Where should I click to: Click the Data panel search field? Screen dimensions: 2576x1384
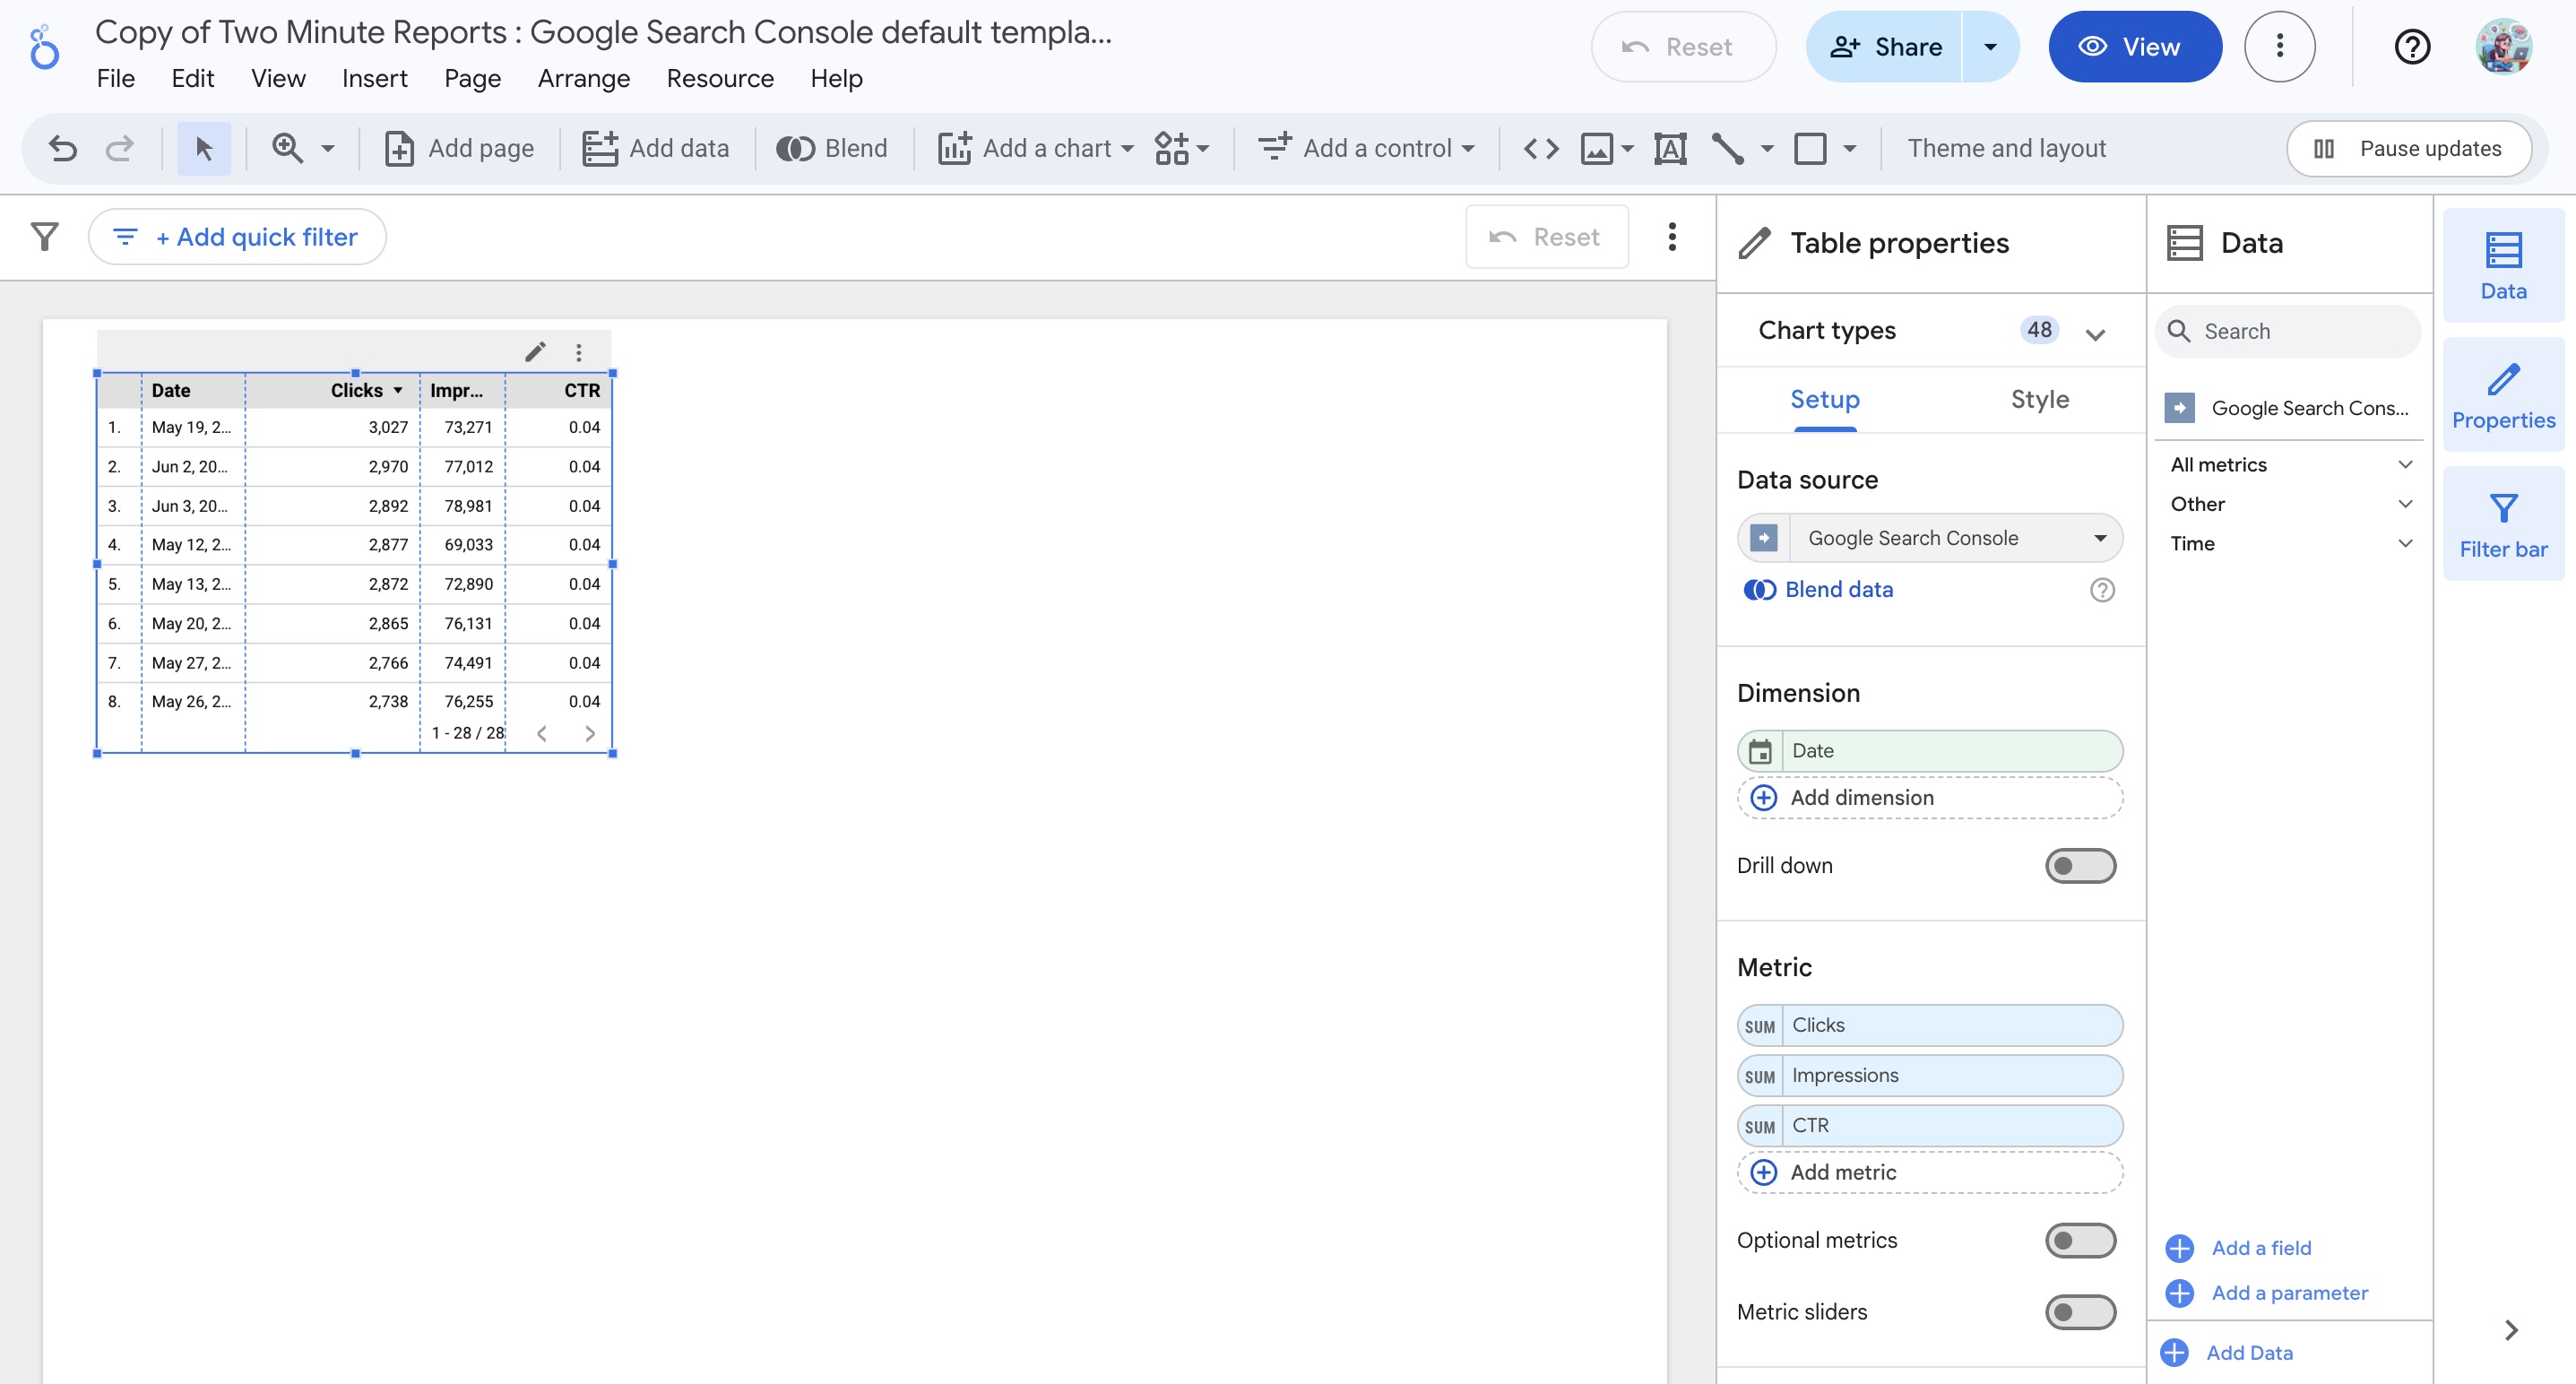(2288, 331)
